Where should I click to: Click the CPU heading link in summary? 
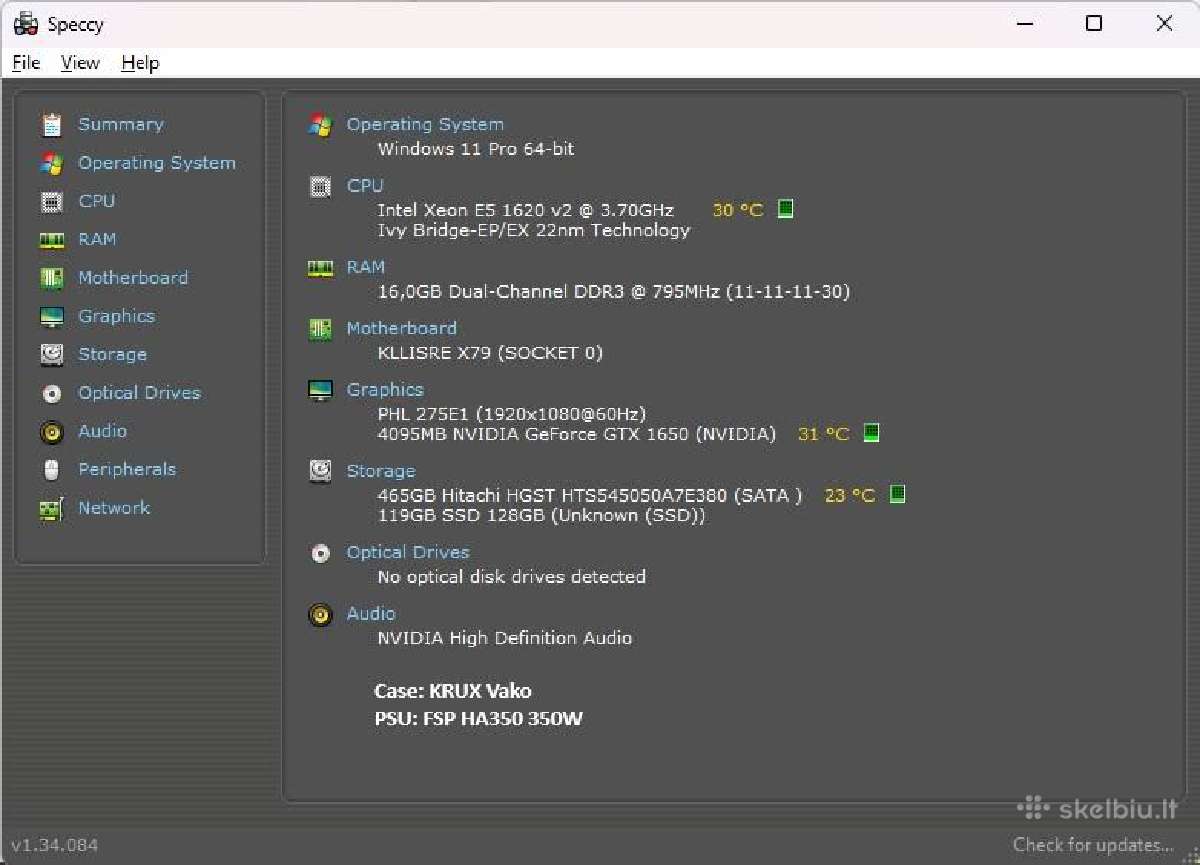point(365,186)
